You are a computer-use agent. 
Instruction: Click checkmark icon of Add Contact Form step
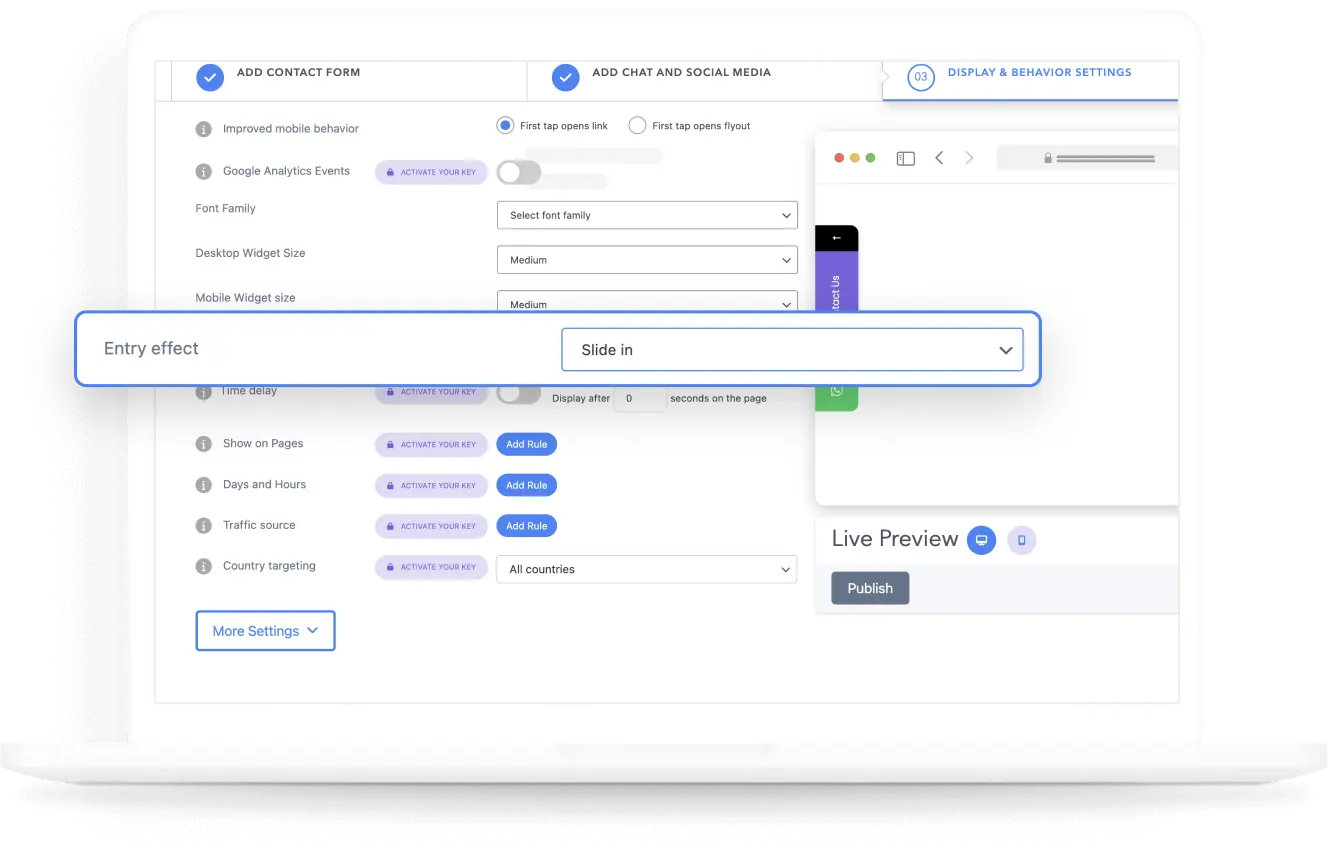coord(209,77)
